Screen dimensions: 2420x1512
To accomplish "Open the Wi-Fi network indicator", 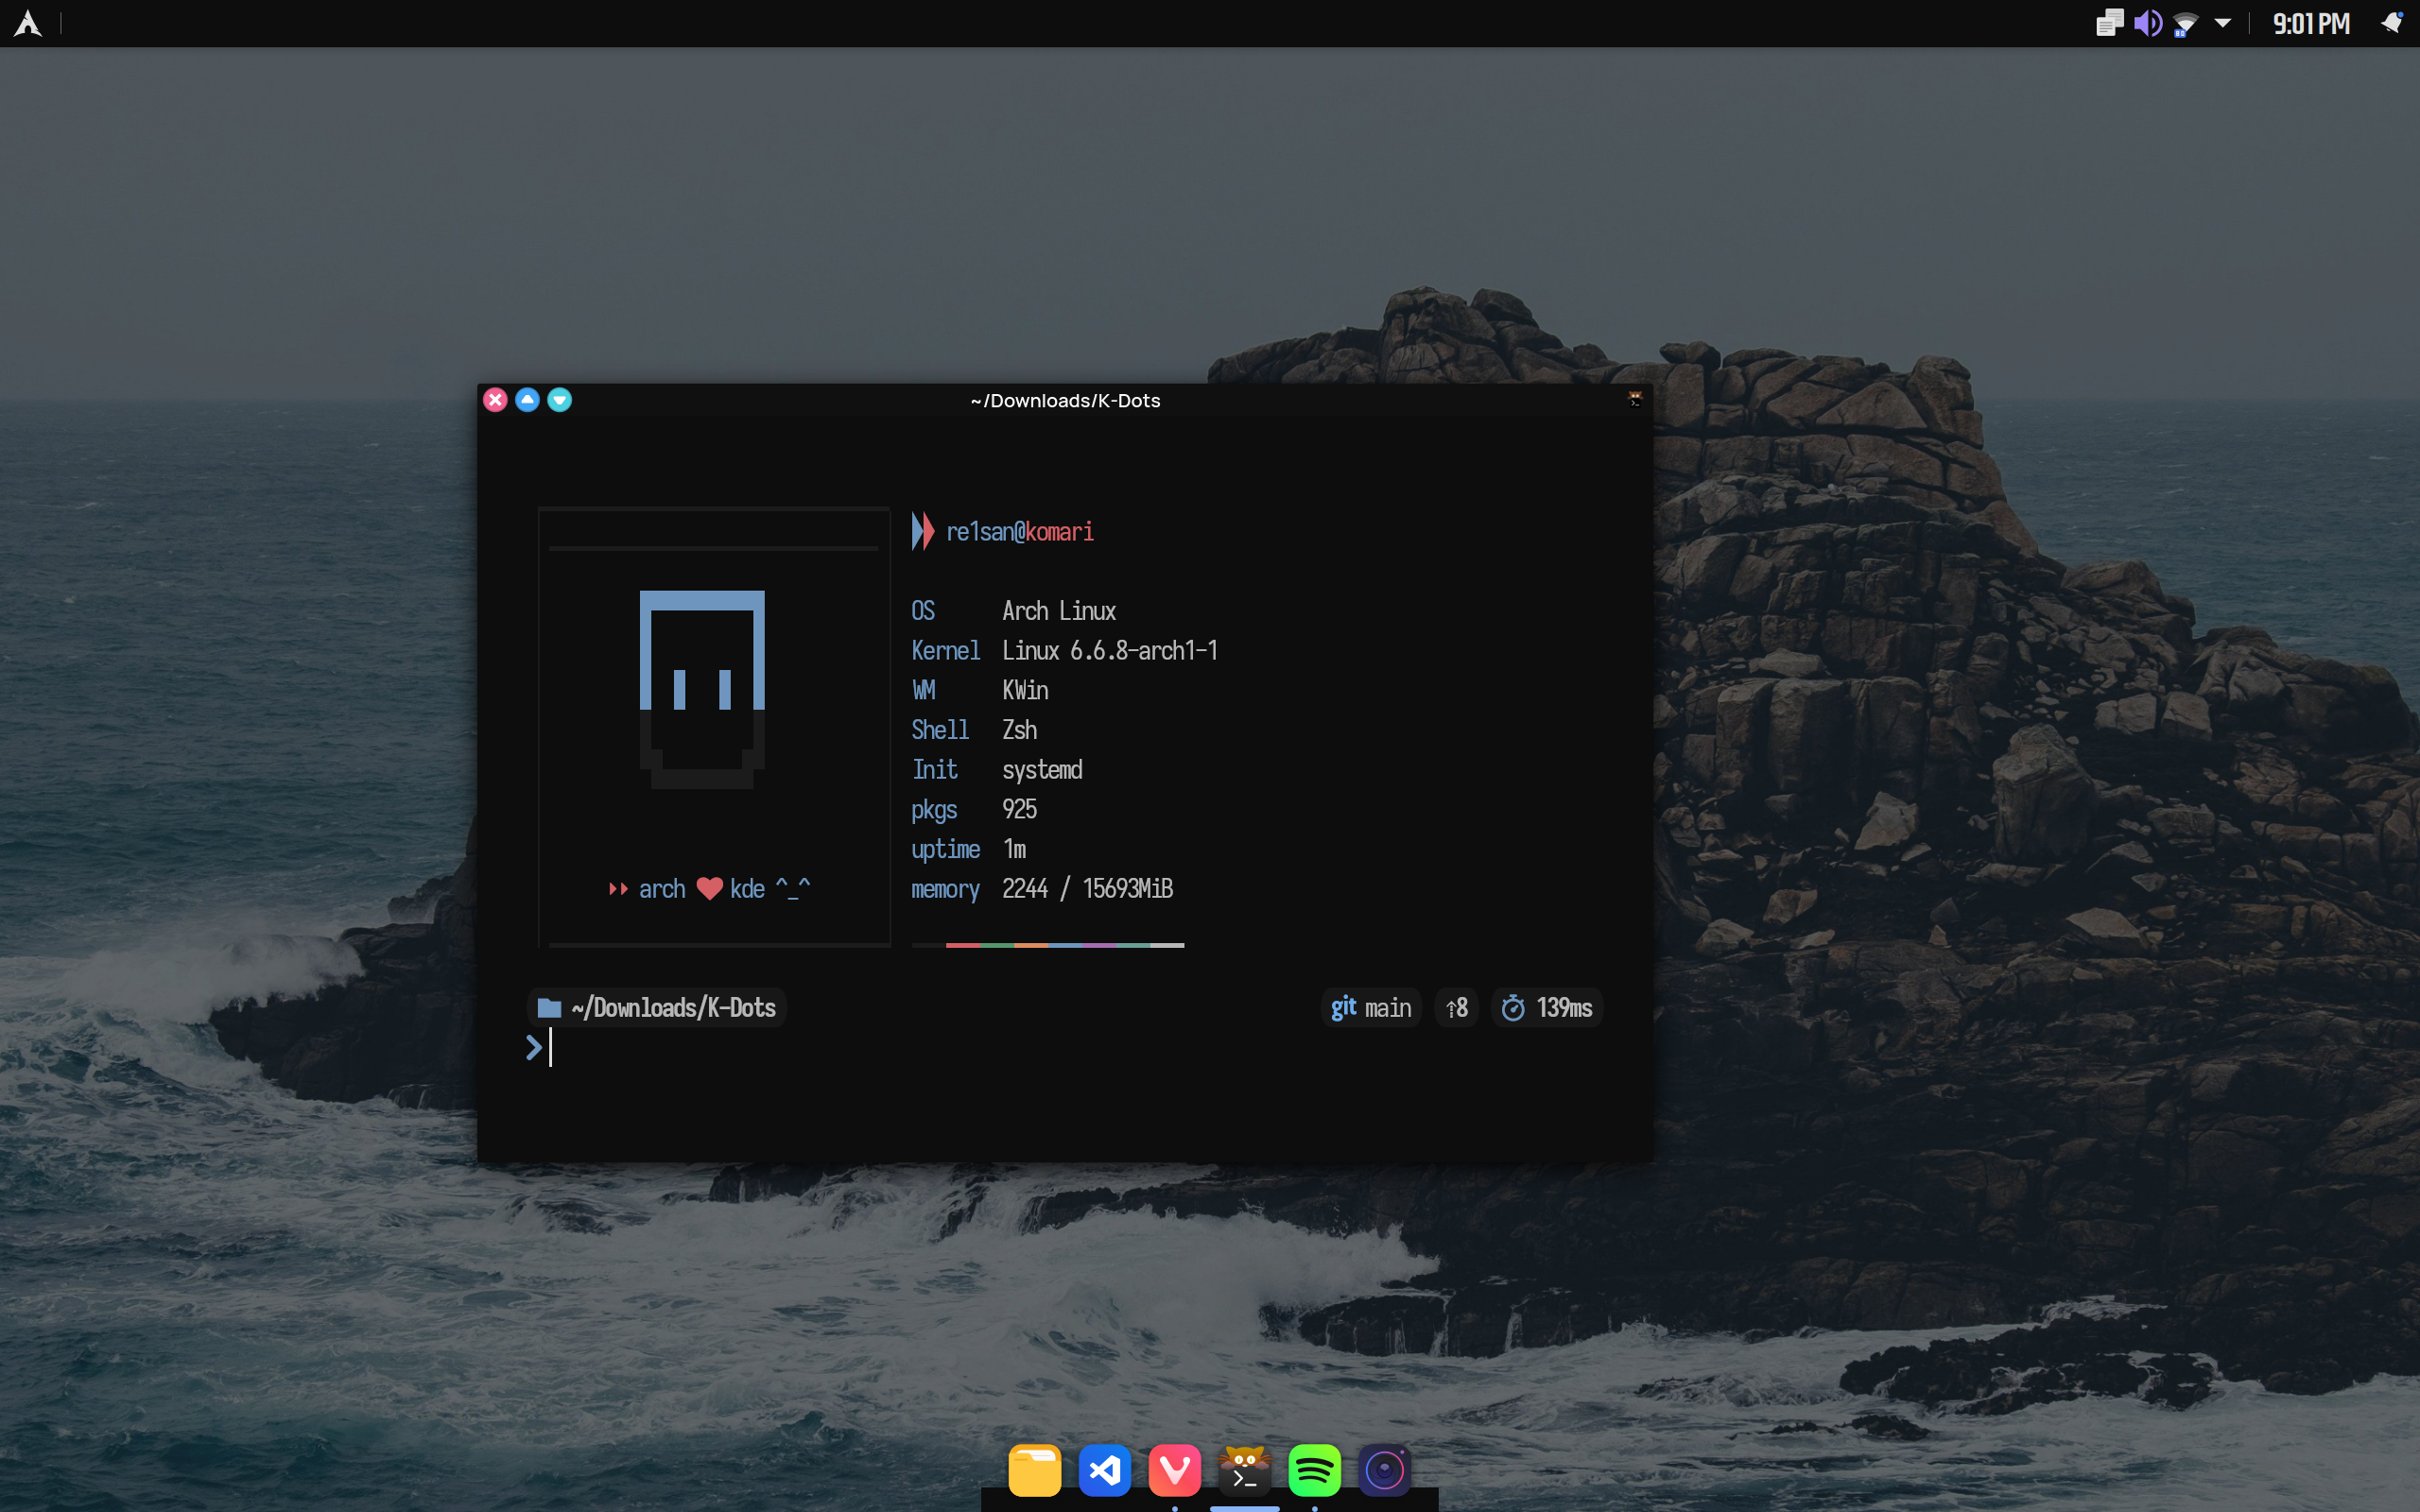I will [x=2185, y=24].
